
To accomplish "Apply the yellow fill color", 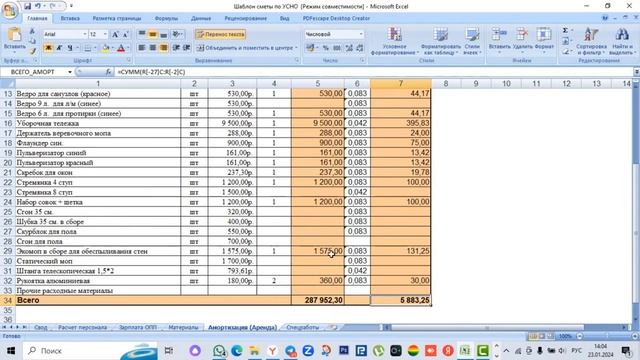I will click(x=106, y=48).
